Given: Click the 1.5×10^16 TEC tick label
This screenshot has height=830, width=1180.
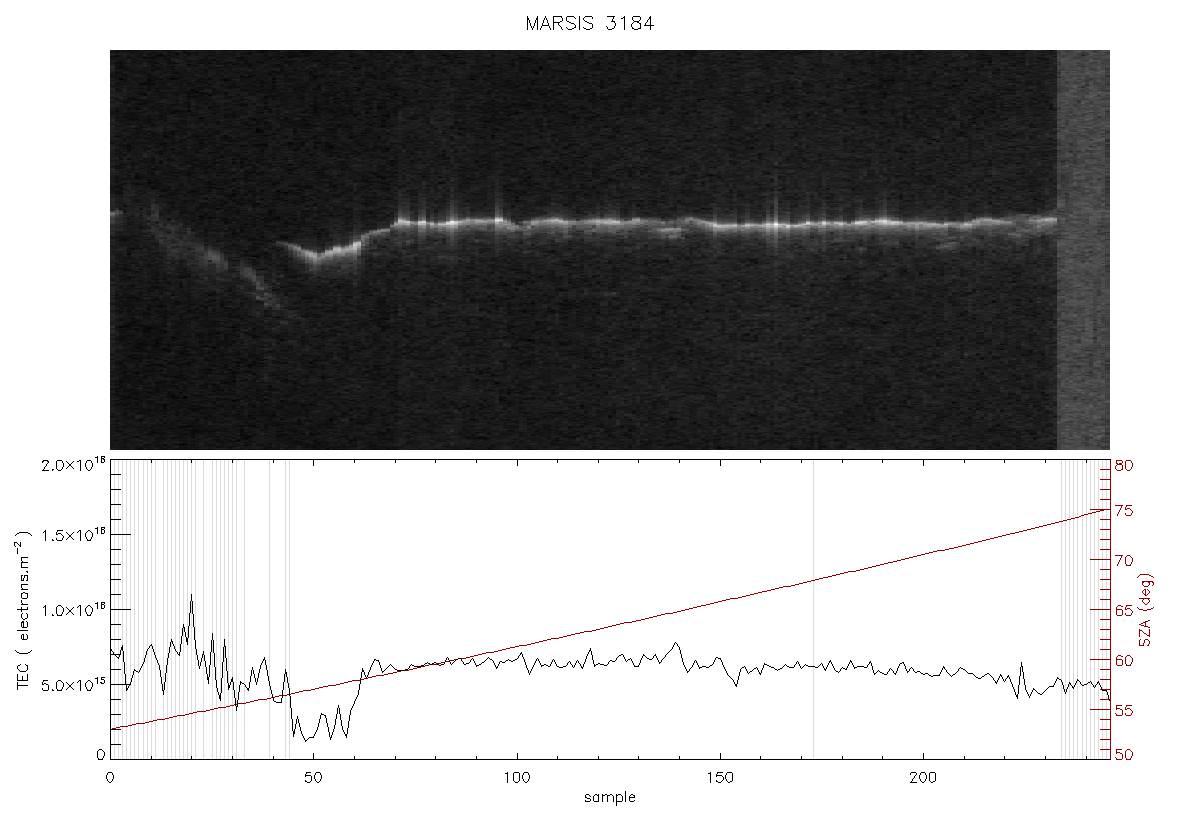Looking at the screenshot, I should pos(74,535).
